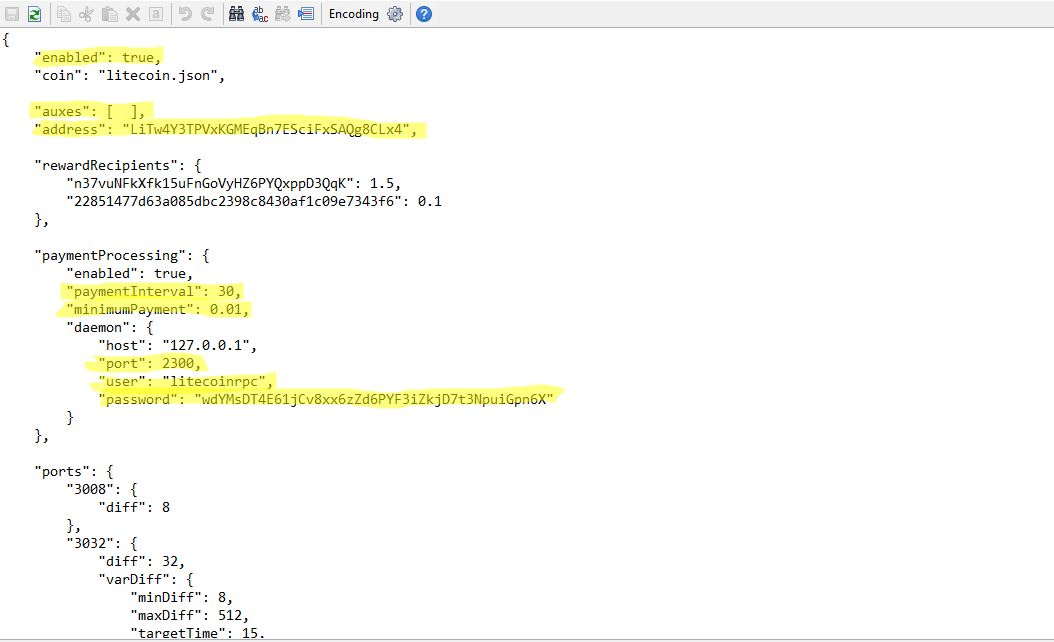This screenshot has width=1054, height=642.
Task: Click the "enabled": true line at top
Action: [x=98, y=58]
